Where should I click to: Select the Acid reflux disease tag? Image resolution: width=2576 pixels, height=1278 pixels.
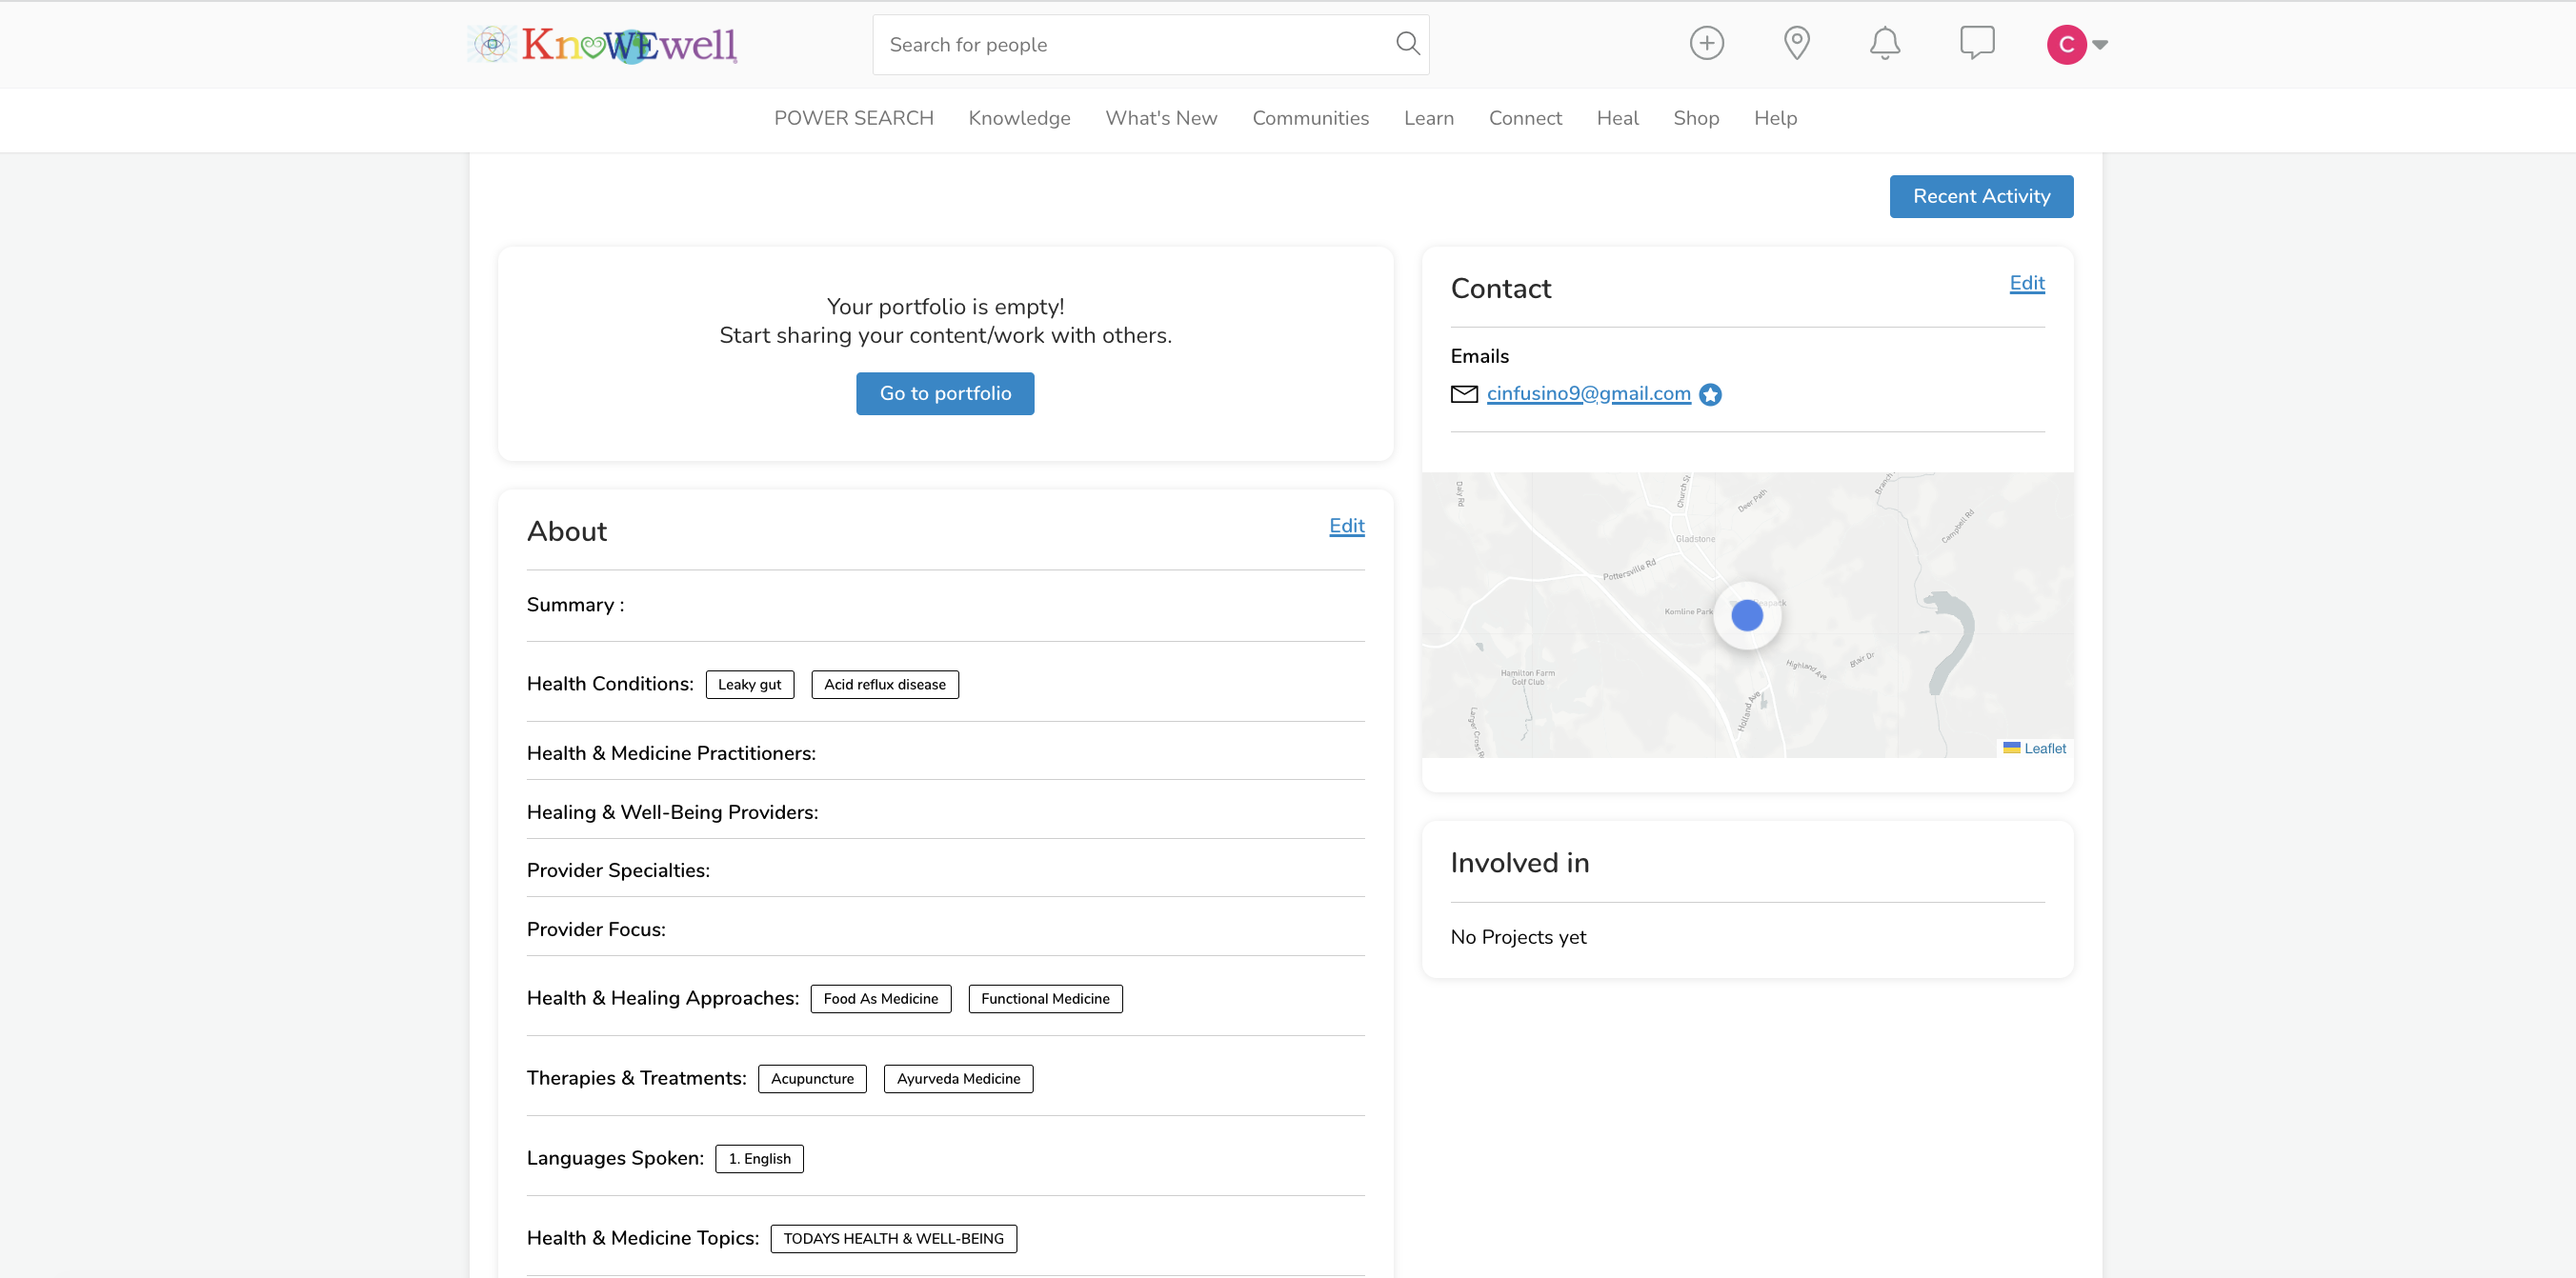(884, 685)
